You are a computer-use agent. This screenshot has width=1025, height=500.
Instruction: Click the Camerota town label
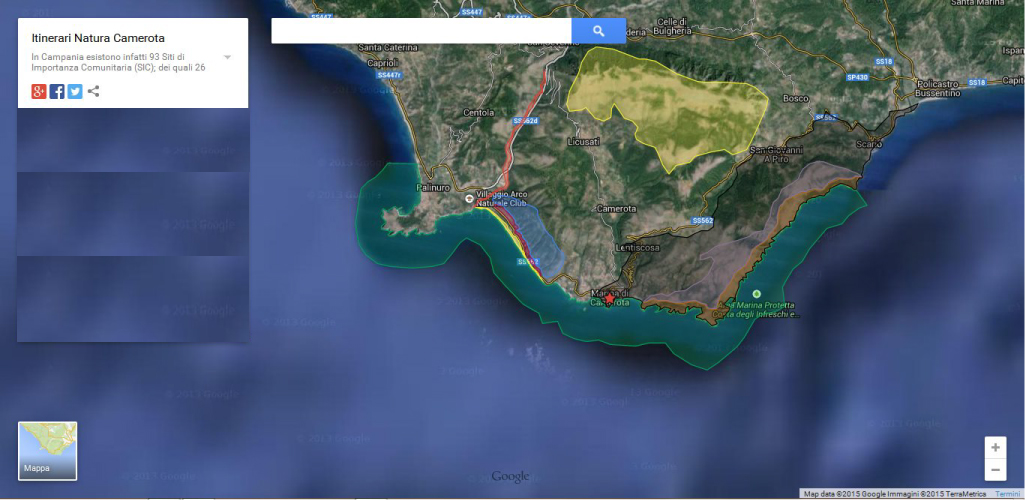tap(616, 208)
